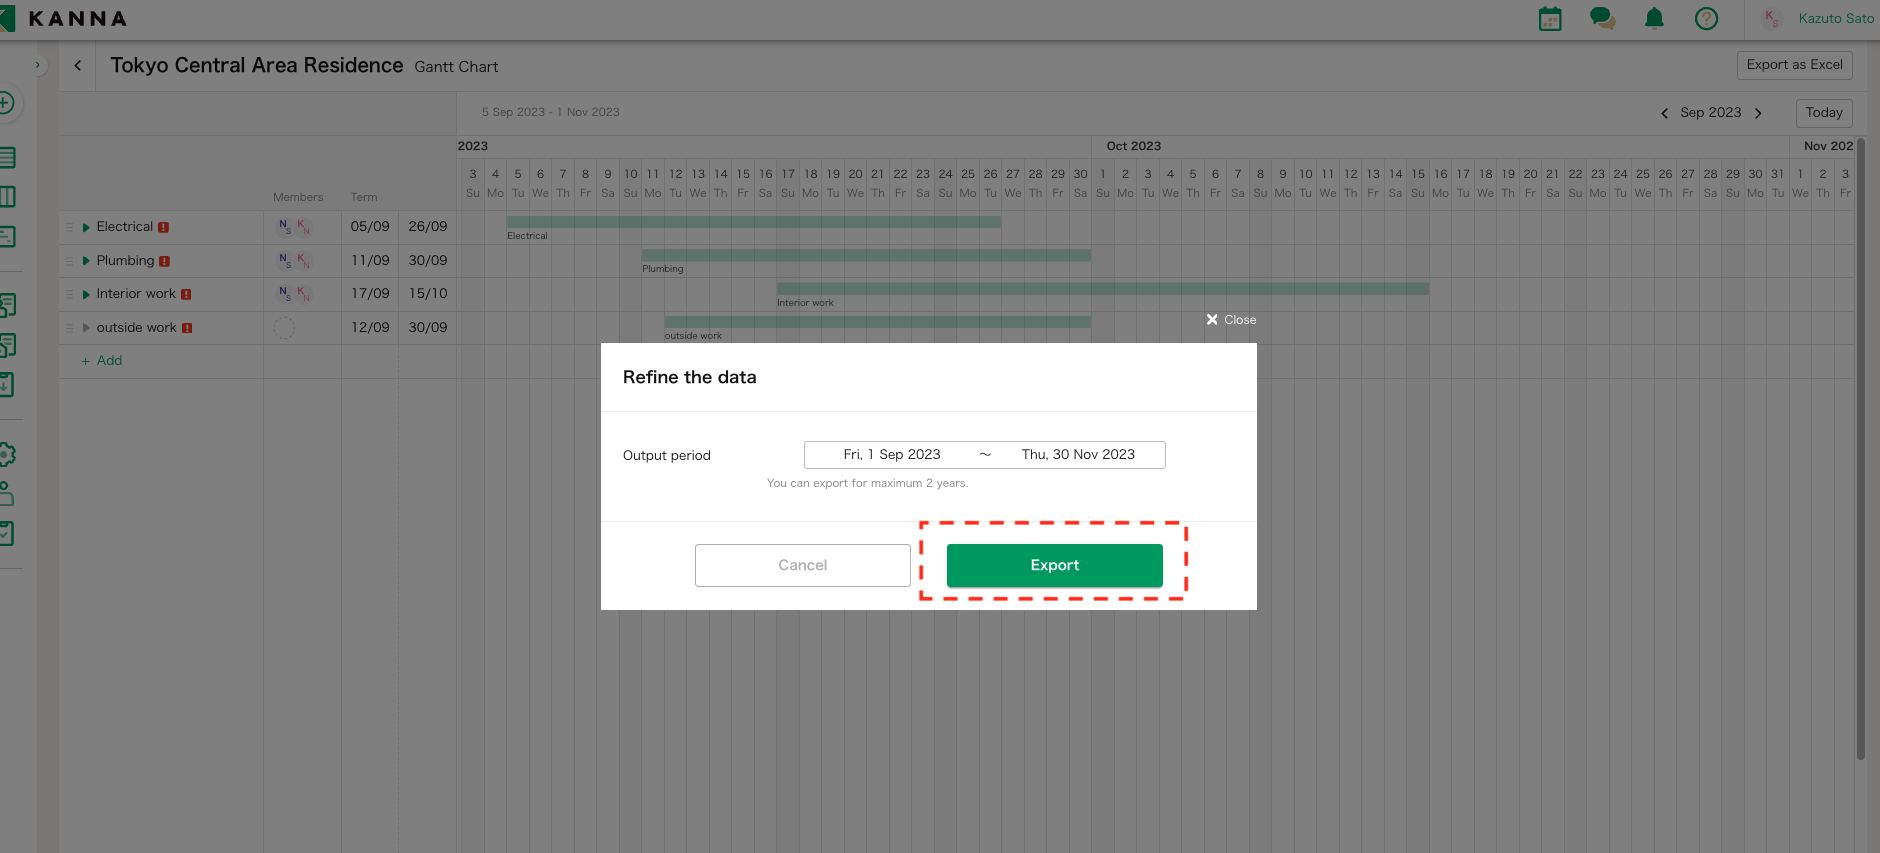Click the Export as Excel button

[1794, 65]
